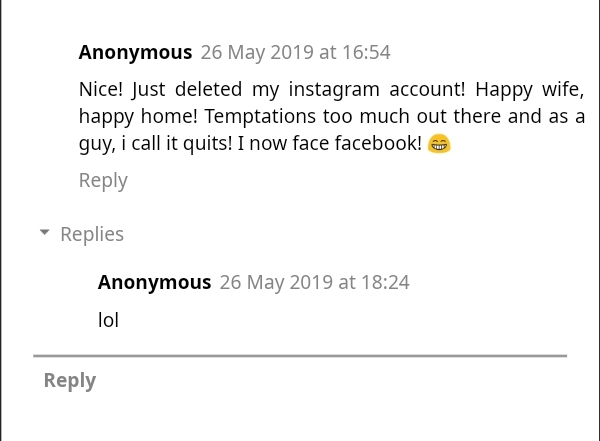600x441 pixels.
Task: Select the Anonymous author of "lol" reply
Action: pos(154,282)
